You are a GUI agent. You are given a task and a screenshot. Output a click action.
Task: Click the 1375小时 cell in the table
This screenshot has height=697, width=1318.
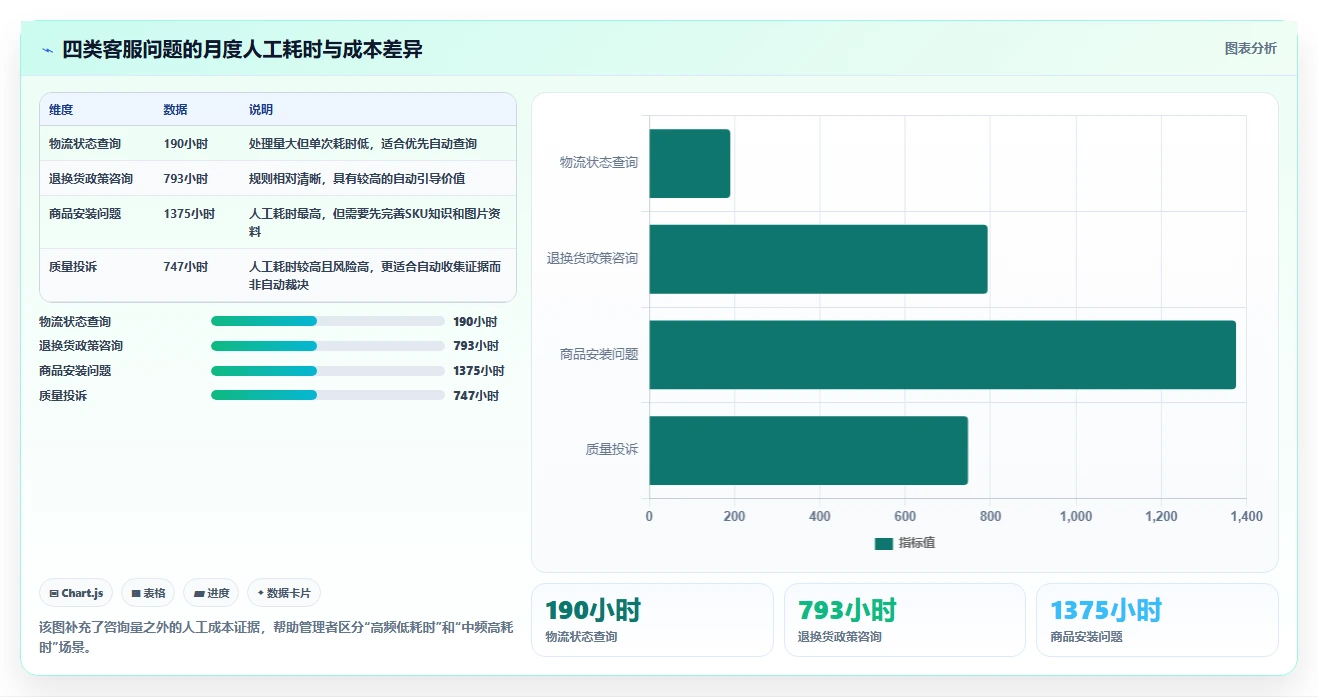[x=190, y=214]
